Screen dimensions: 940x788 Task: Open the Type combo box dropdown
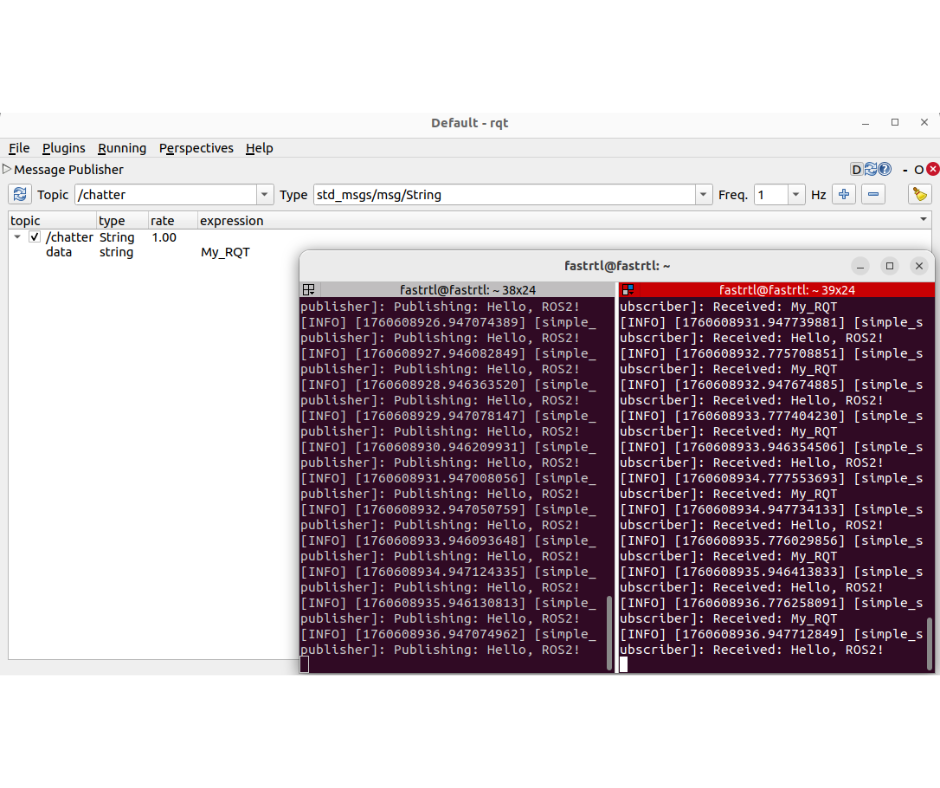704,195
